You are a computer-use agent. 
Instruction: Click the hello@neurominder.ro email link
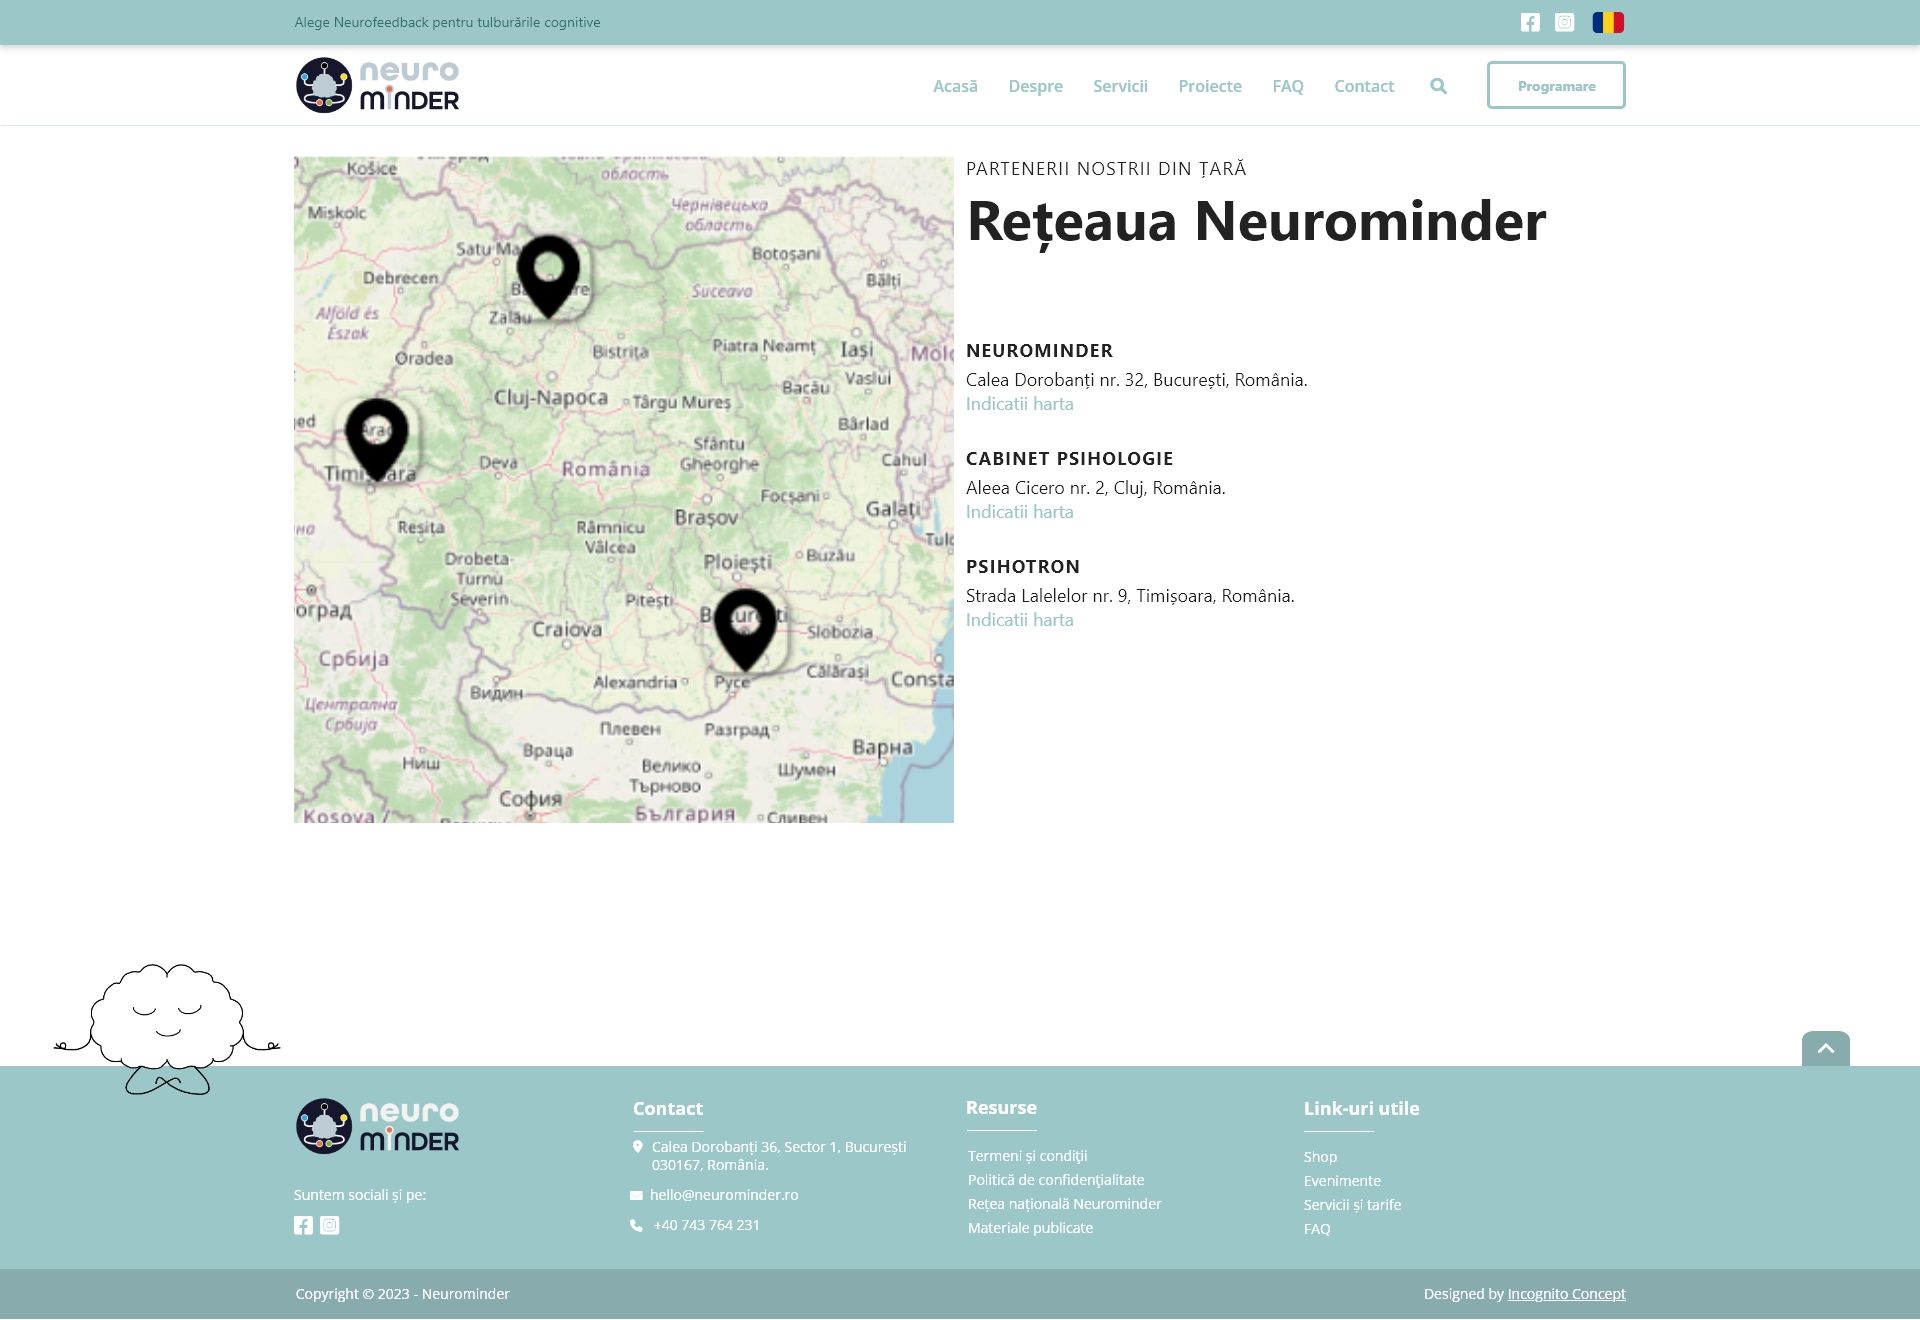click(x=723, y=1195)
